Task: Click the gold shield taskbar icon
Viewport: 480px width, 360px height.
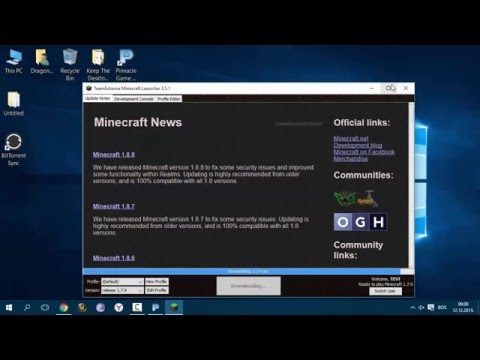Action: click(x=82, y=307)
